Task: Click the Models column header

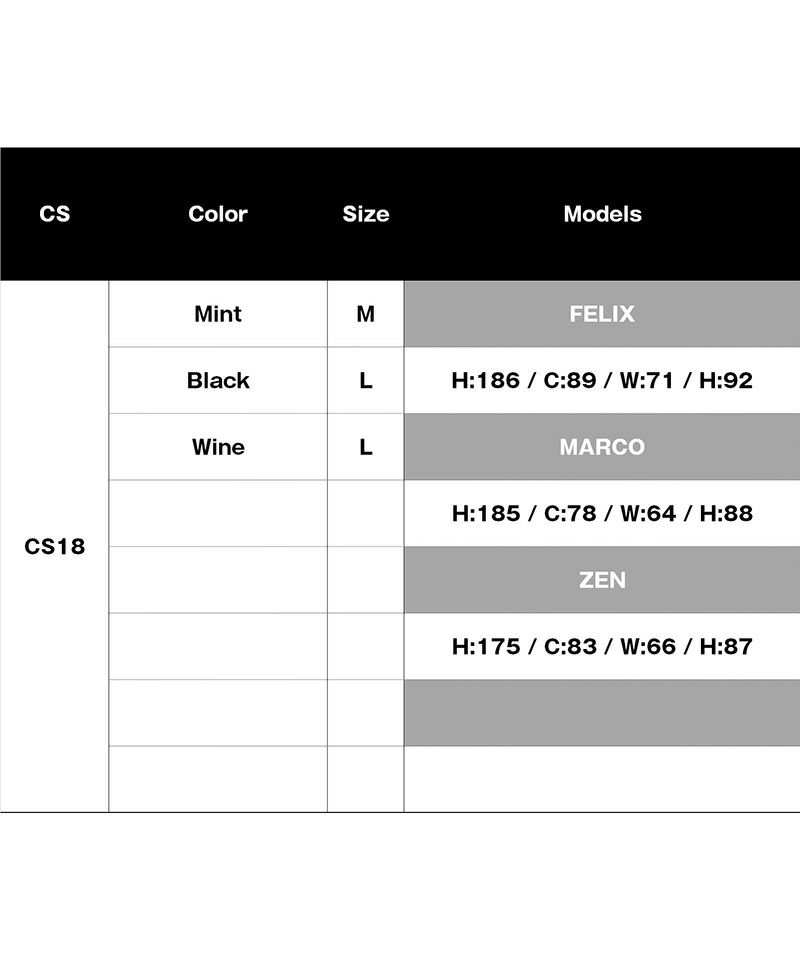Action: [602, 214]
